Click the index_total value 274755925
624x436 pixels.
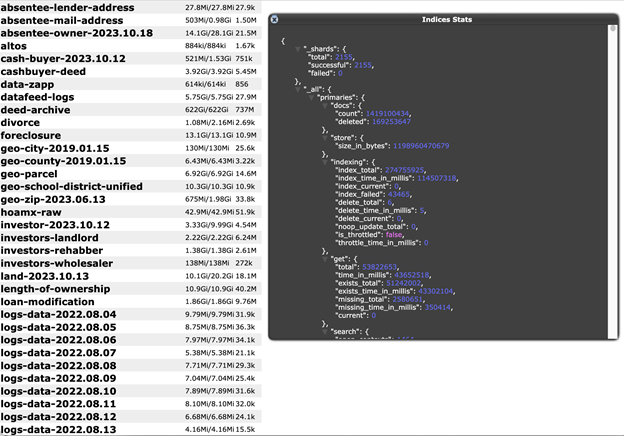tap(404, 170)
